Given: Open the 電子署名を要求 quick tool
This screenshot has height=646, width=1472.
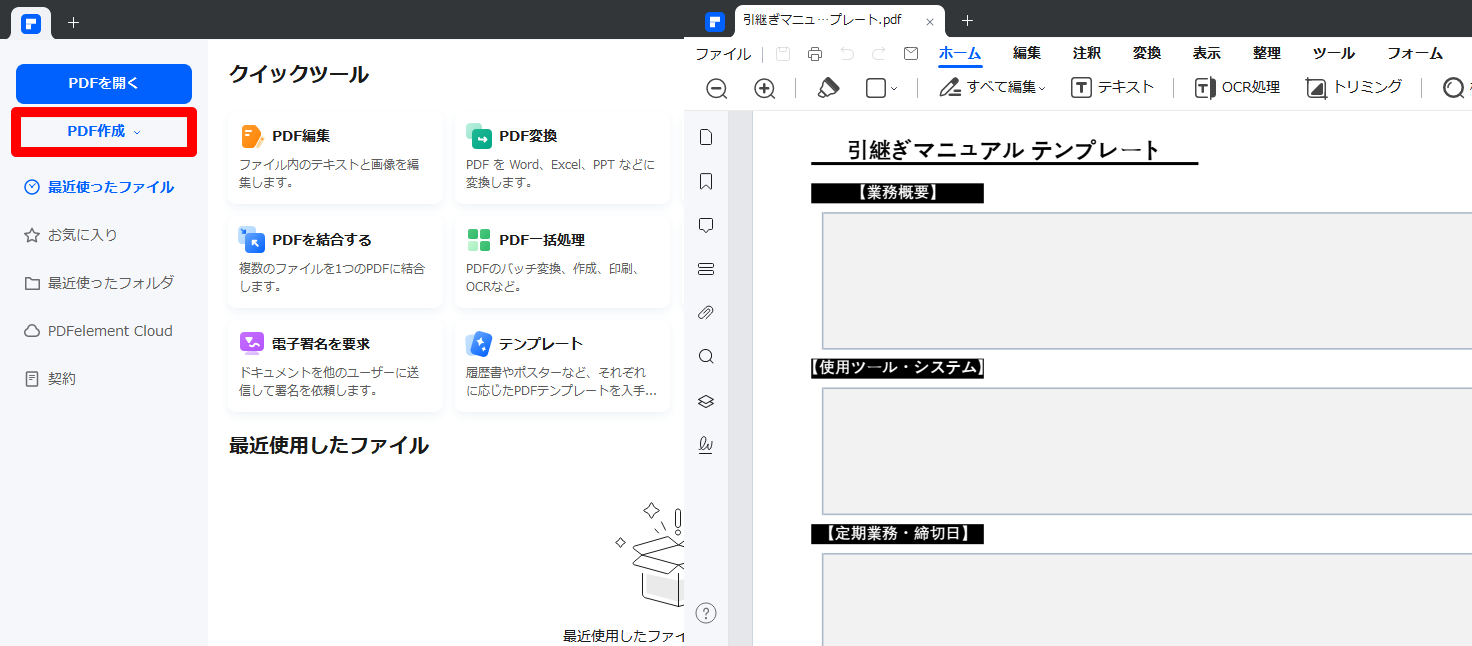Looking at the screenshot, I should [335, 366].
